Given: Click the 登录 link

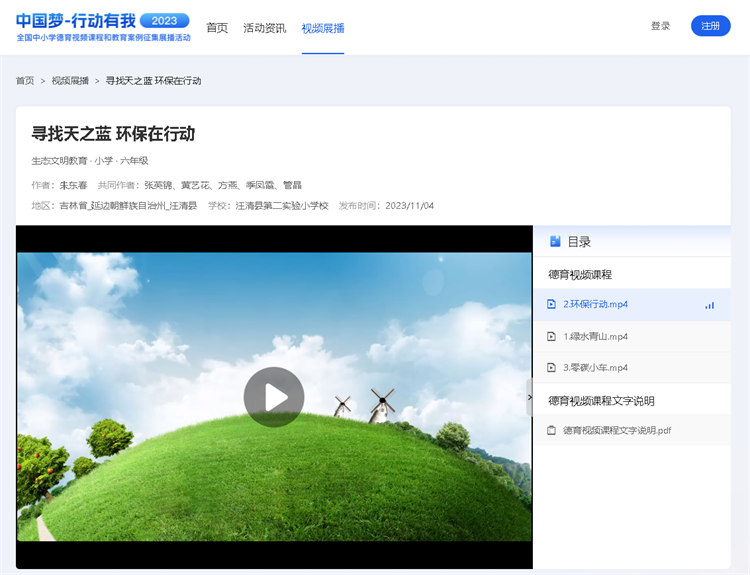Looking at the screenshot, I should pos(661,26).
